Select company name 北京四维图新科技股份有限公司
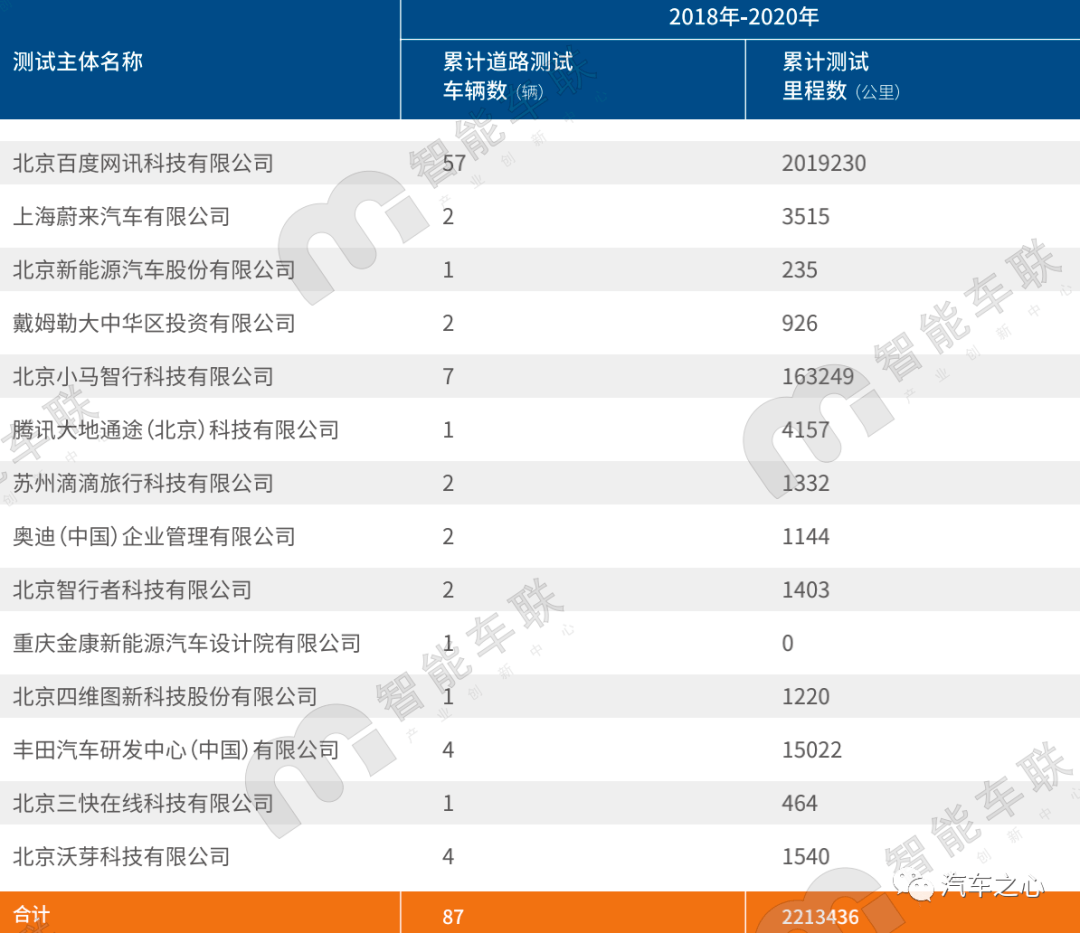The image size is (1080, 933). (165, 697)
